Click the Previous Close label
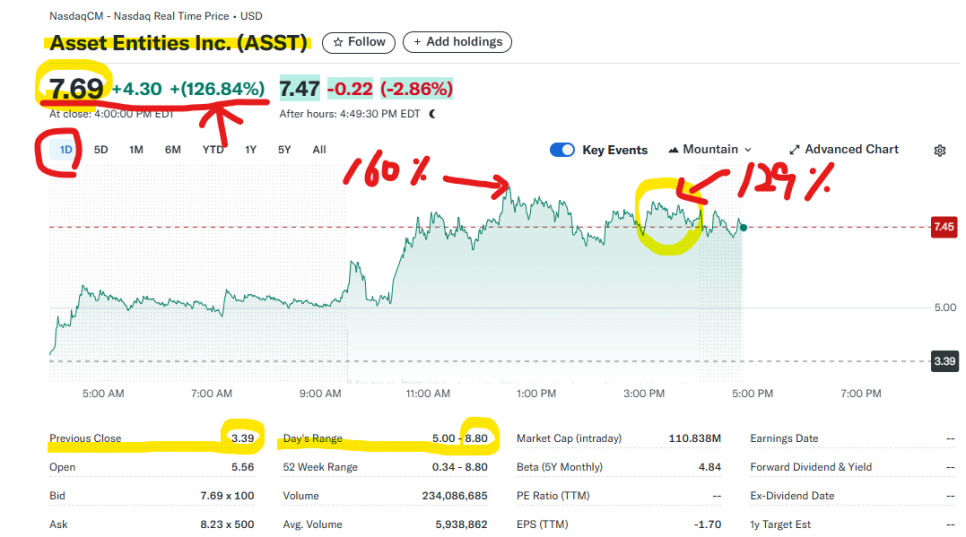Viewport: 966px width, 537px height. point(85,438)
